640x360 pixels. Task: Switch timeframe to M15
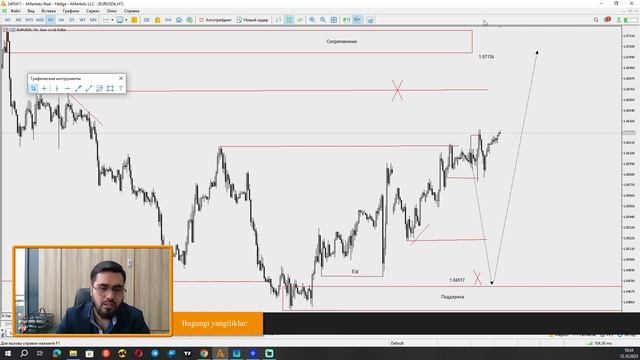(x=29, y=20)
